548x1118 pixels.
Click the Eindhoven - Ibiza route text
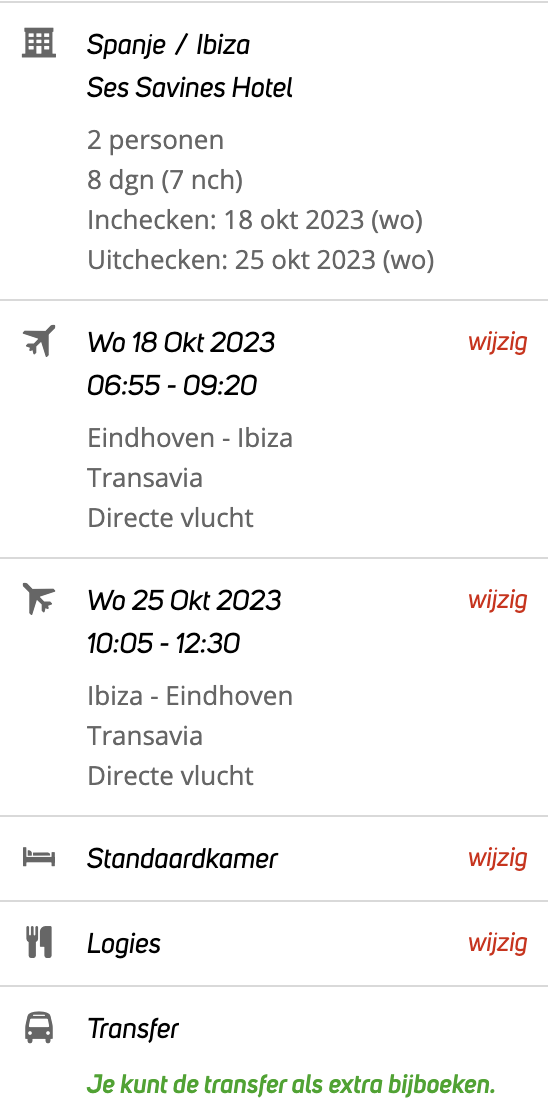click(190, 437)
